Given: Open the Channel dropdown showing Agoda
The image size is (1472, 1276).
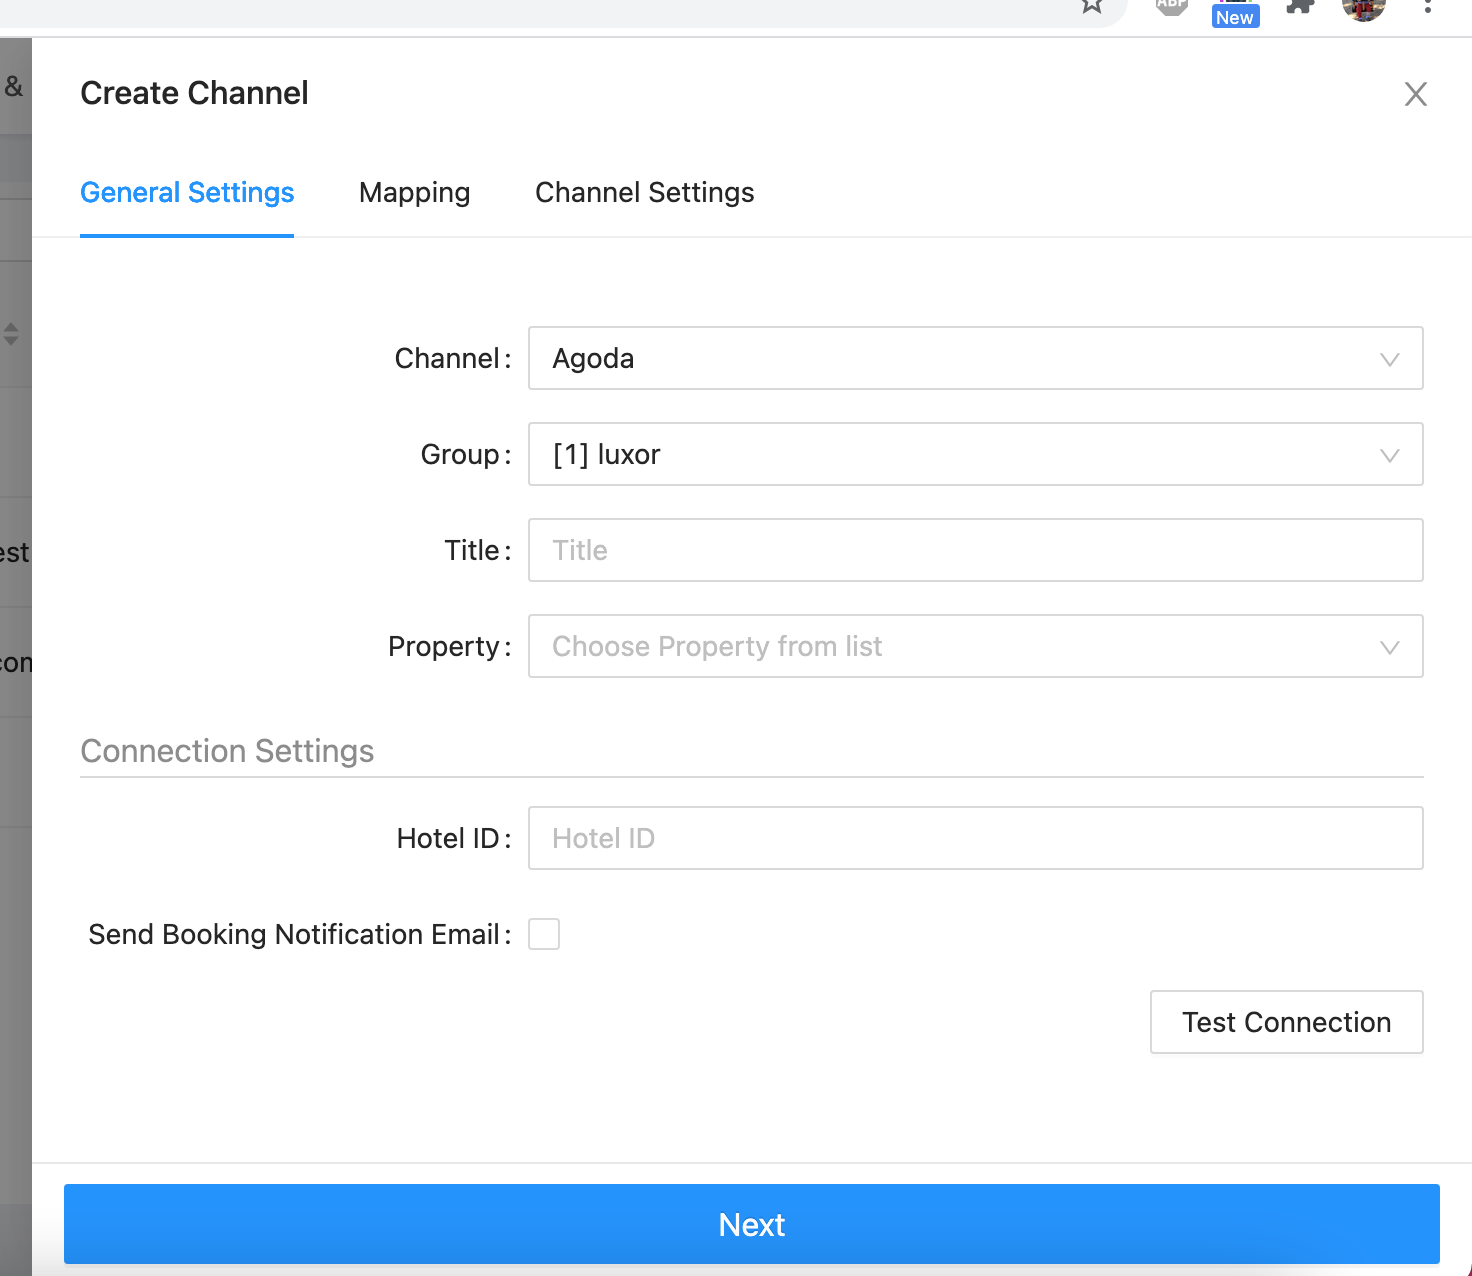Looking at the screenshot, I should (975, 358).
